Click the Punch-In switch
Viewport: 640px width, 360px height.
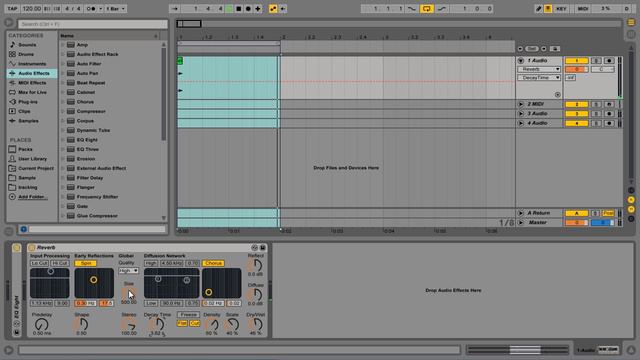coord(411,9)
